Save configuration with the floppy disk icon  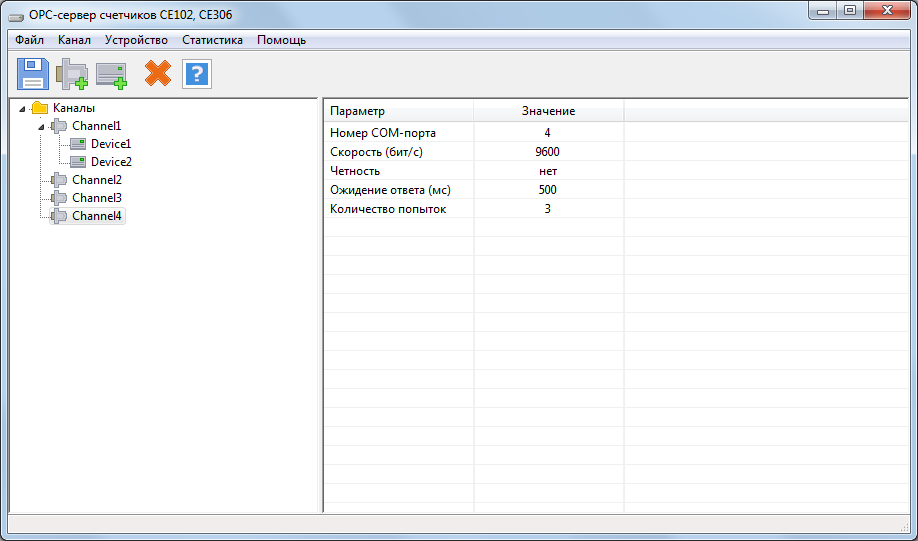(33, 74)
